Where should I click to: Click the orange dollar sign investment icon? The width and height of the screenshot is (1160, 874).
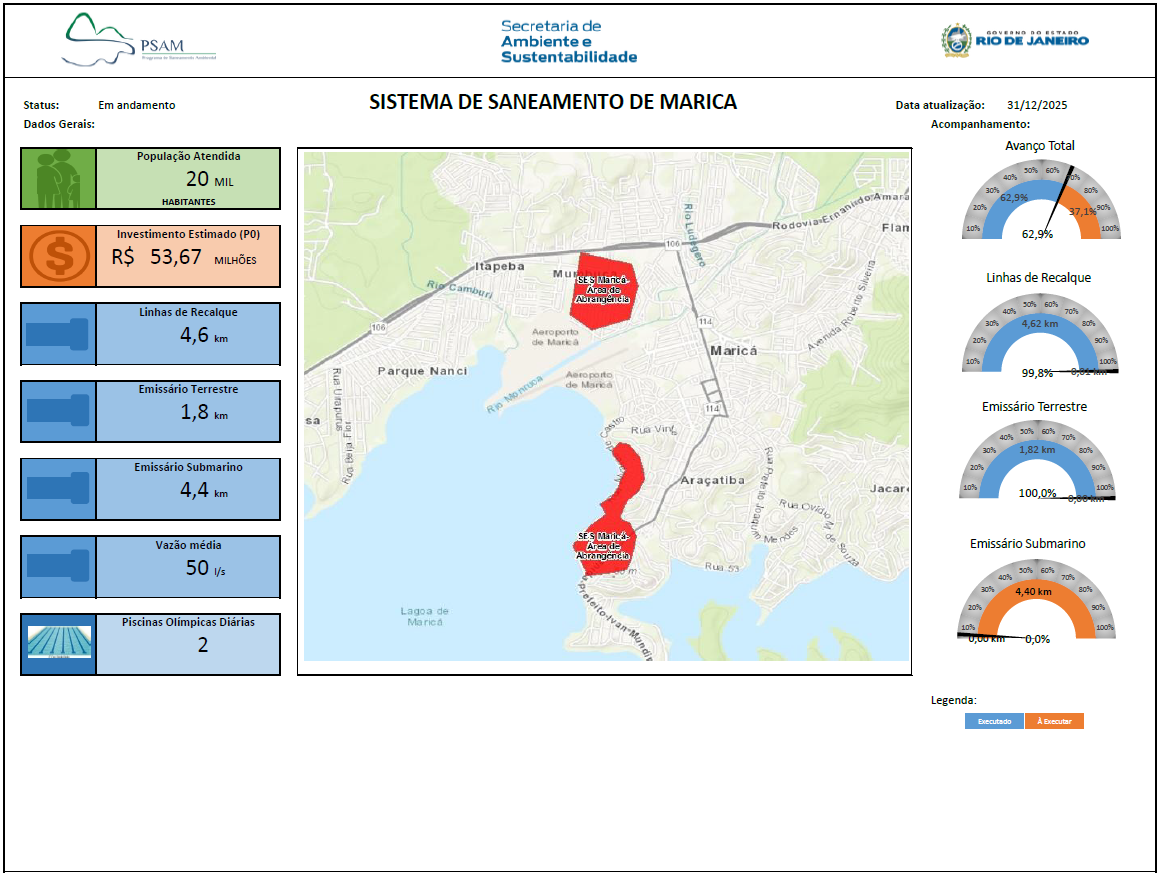tap(58, 257)
